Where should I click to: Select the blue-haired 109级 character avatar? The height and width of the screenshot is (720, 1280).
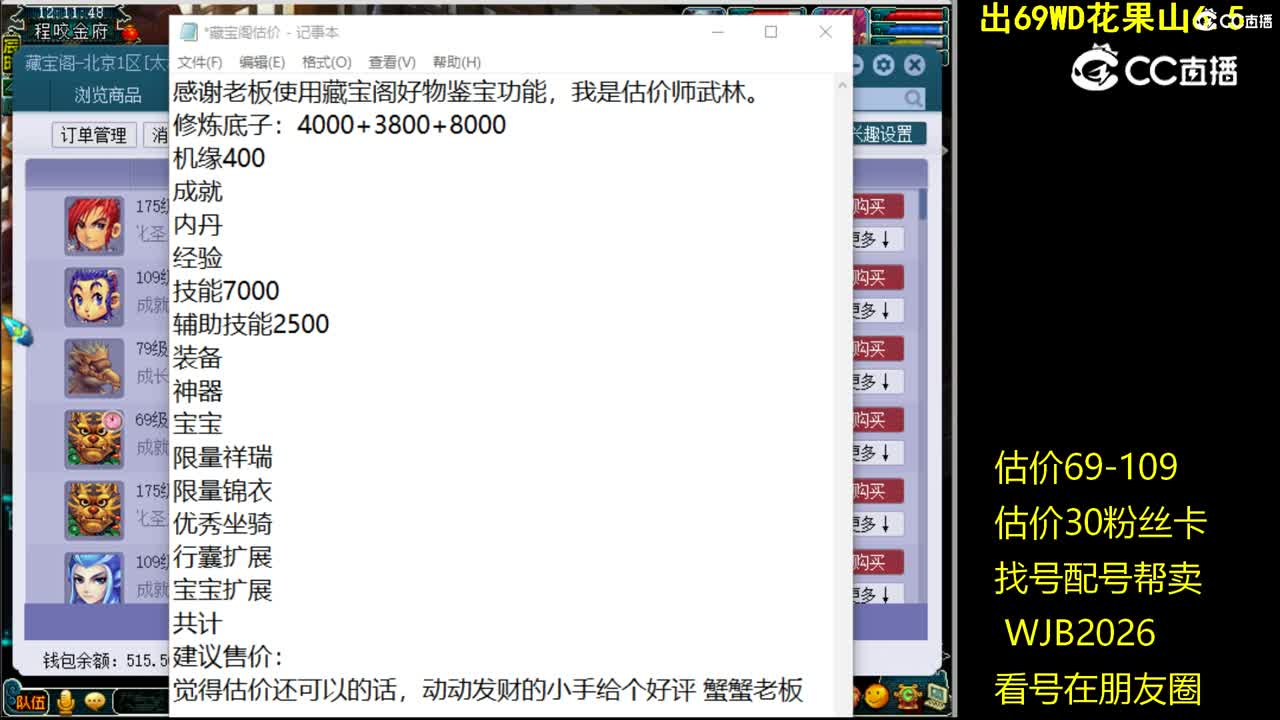(95, 297)
